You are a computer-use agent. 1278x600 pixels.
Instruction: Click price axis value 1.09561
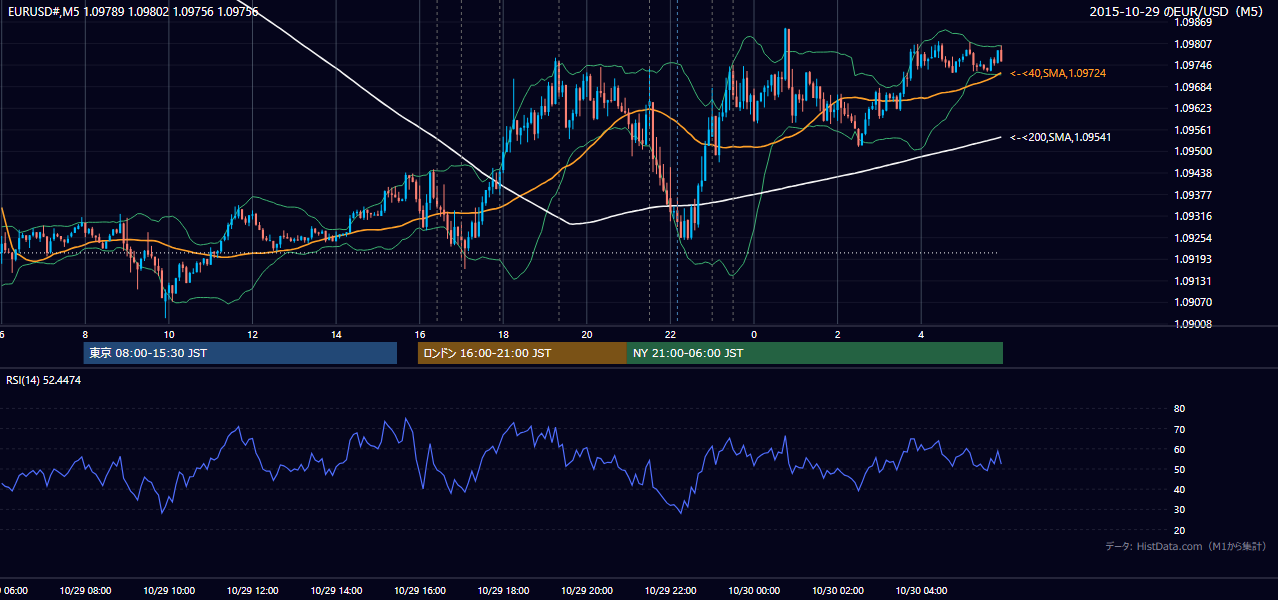coord(1193,130)
